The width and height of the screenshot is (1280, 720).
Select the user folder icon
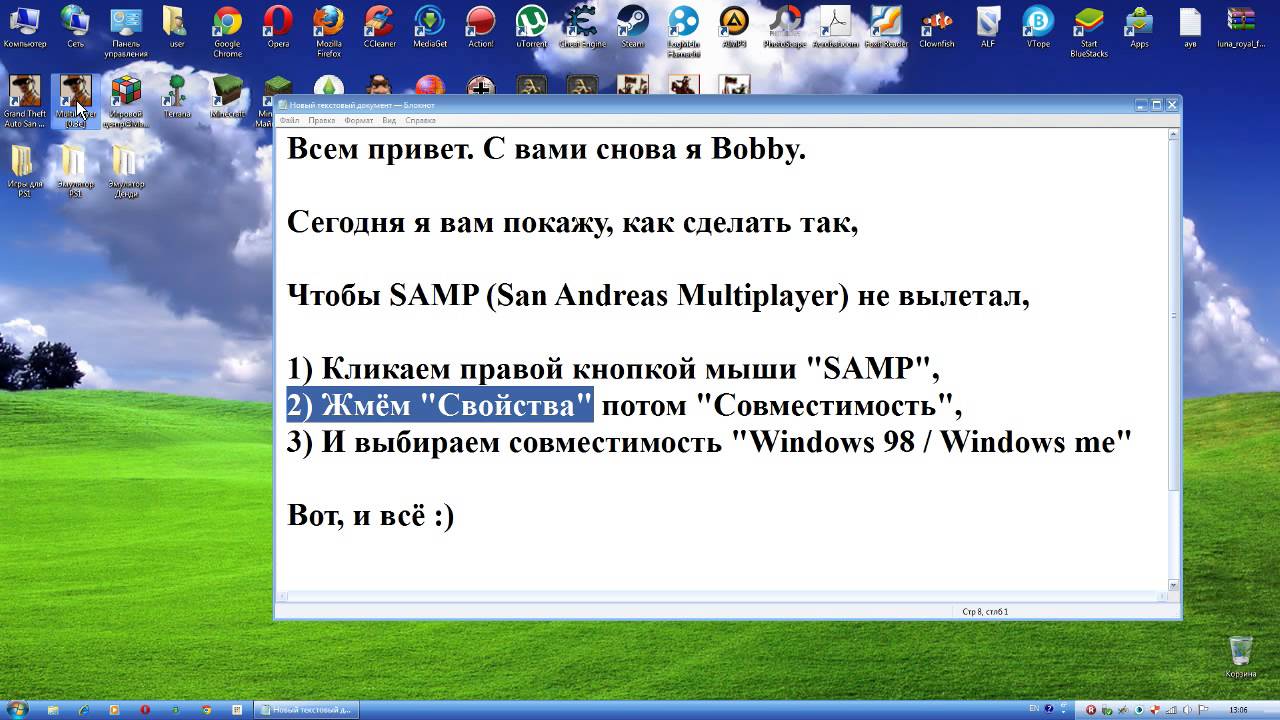(176, 27)
